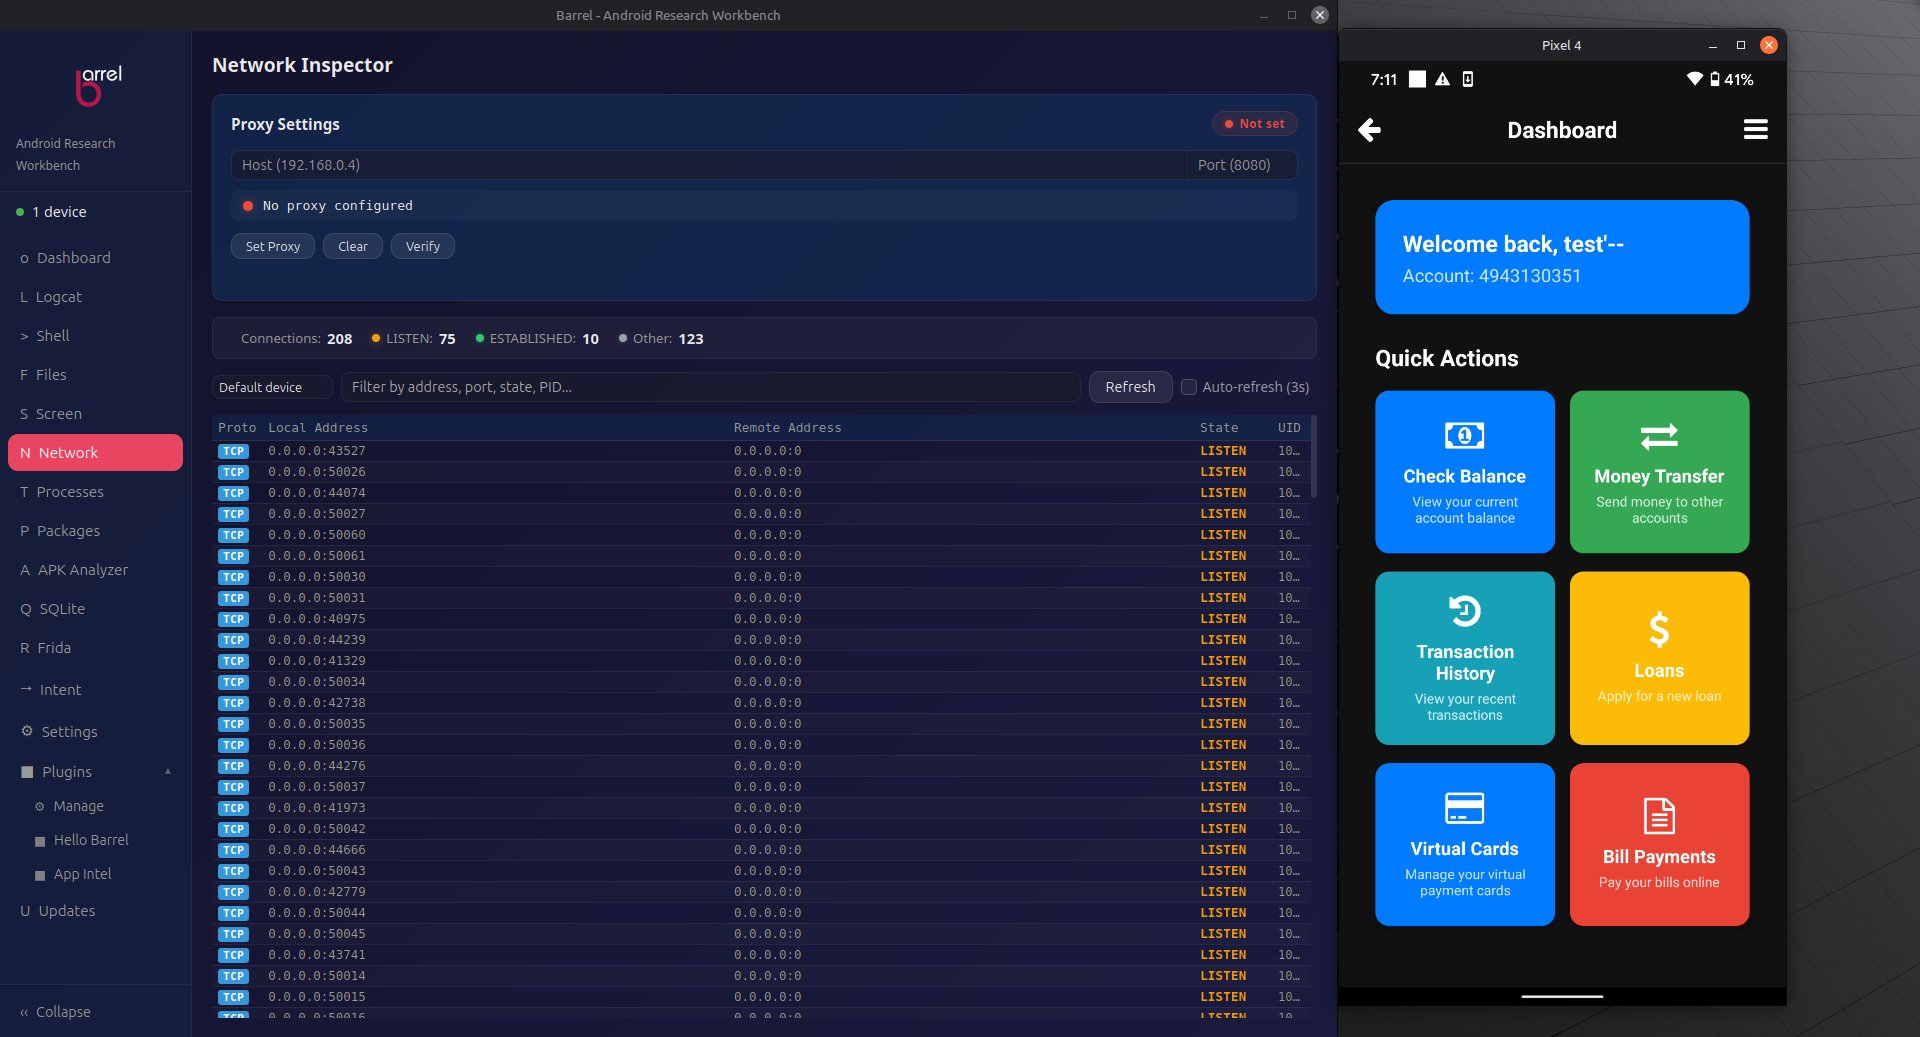
Task: Click the TCP badge for port 43527
Action: click(233, 451)
